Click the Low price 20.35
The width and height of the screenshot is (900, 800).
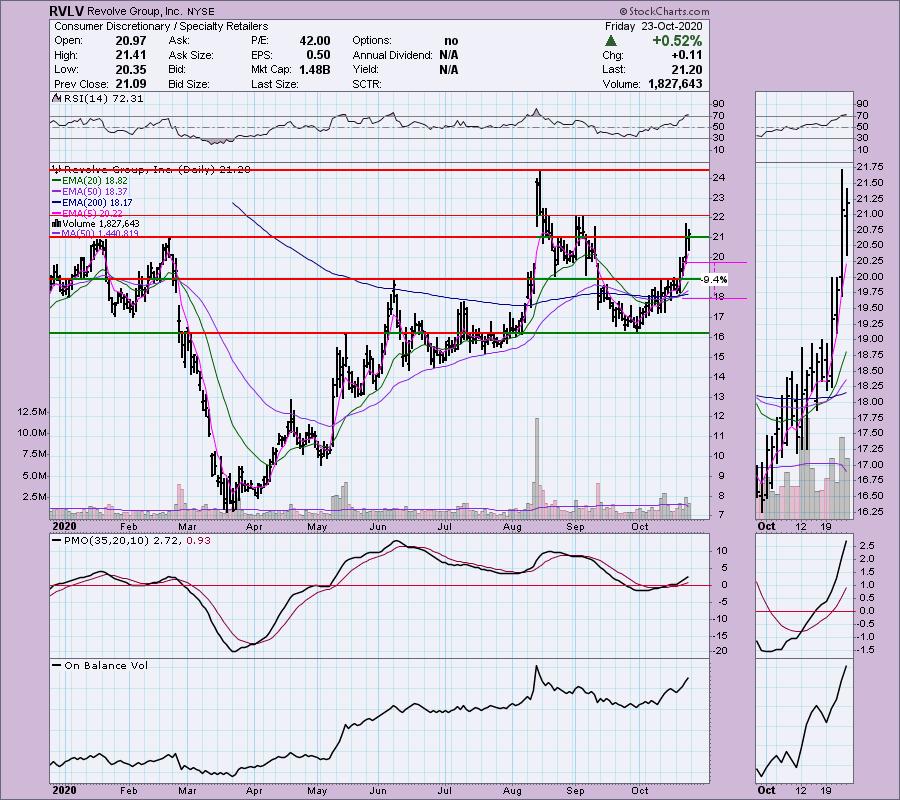pos(131,69)
